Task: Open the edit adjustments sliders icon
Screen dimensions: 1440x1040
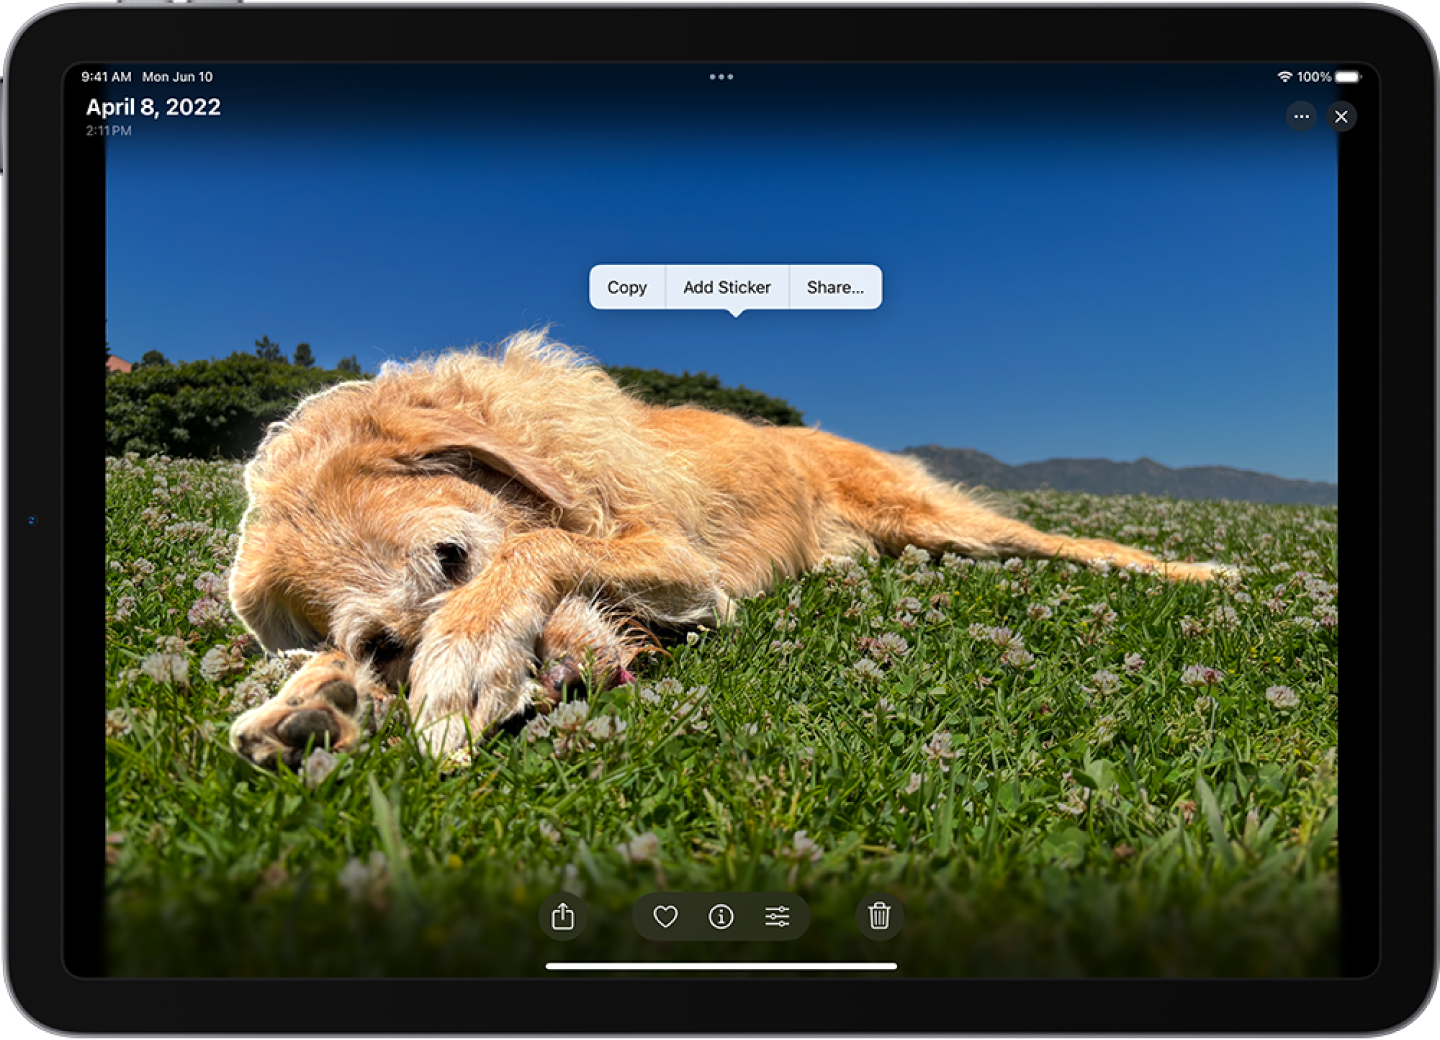Action: (x=777, y=916)
